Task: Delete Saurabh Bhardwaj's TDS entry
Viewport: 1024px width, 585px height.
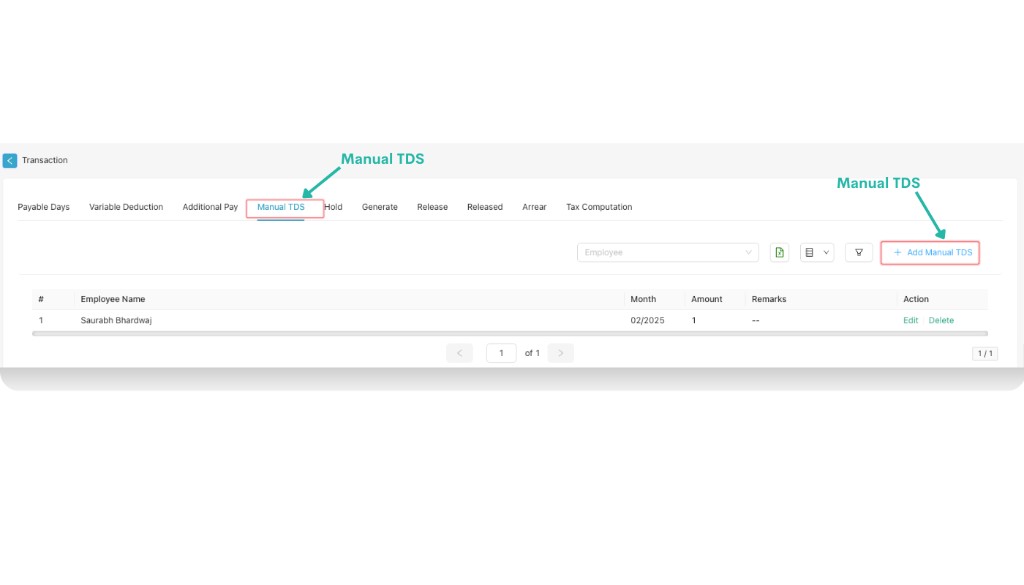Action: pyautogui.click(x=941, y=321)
